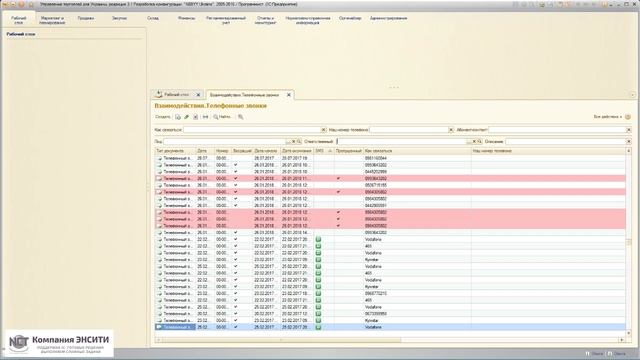Click document icon of the 26.07.2017 row
Screen dimensions: 640x360
tap(159, 158)
